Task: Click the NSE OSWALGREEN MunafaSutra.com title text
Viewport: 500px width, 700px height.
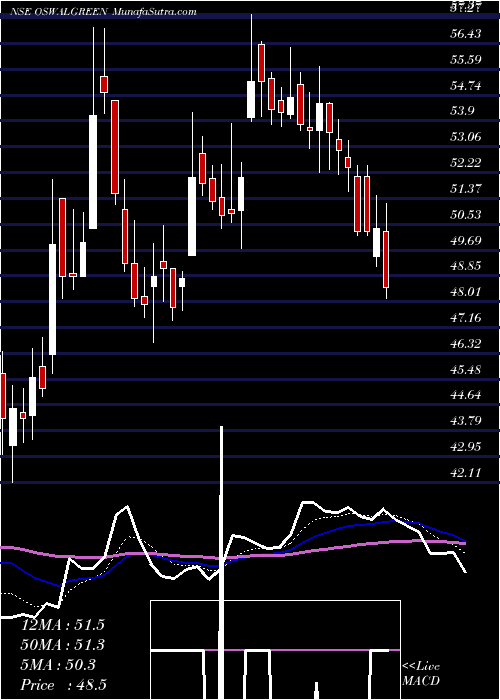Action: [104, 12]
